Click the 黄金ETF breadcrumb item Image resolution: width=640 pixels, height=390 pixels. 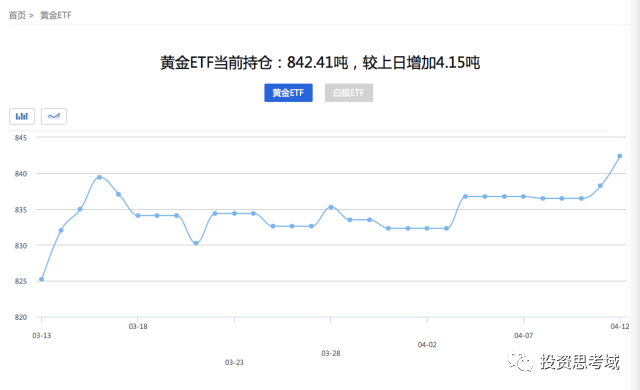point(56,16)
